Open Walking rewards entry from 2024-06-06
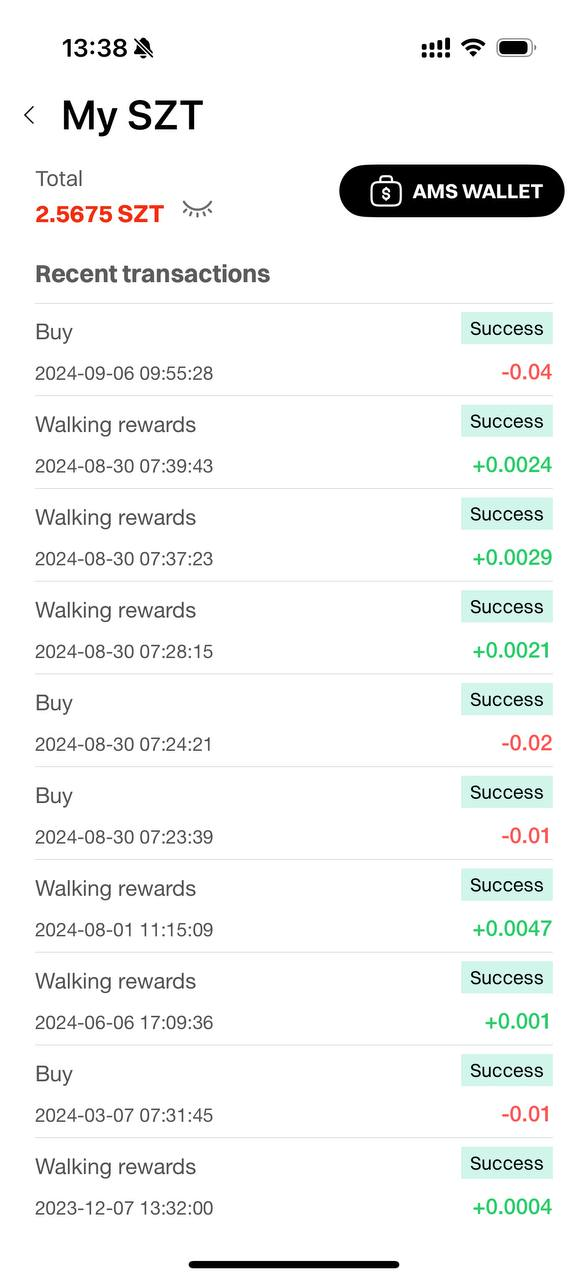 coord(294,1000)
